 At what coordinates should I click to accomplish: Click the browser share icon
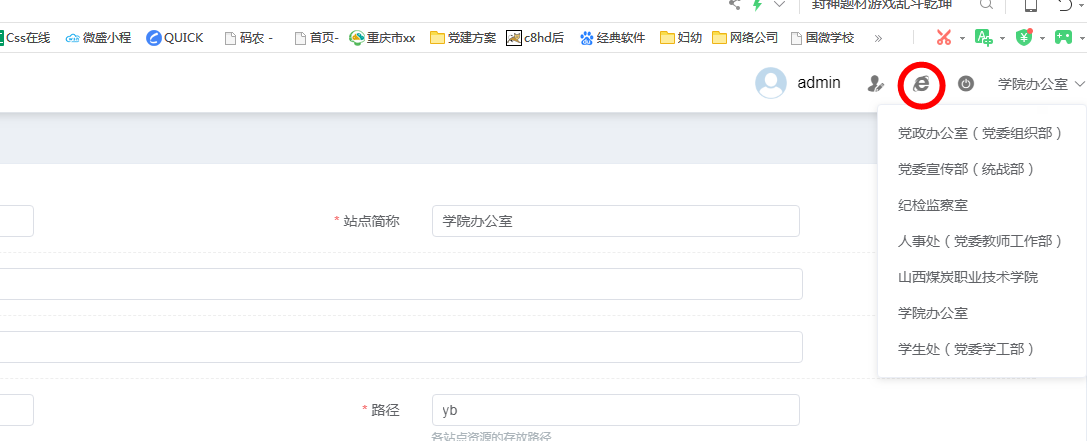click(x=736, y=5)
